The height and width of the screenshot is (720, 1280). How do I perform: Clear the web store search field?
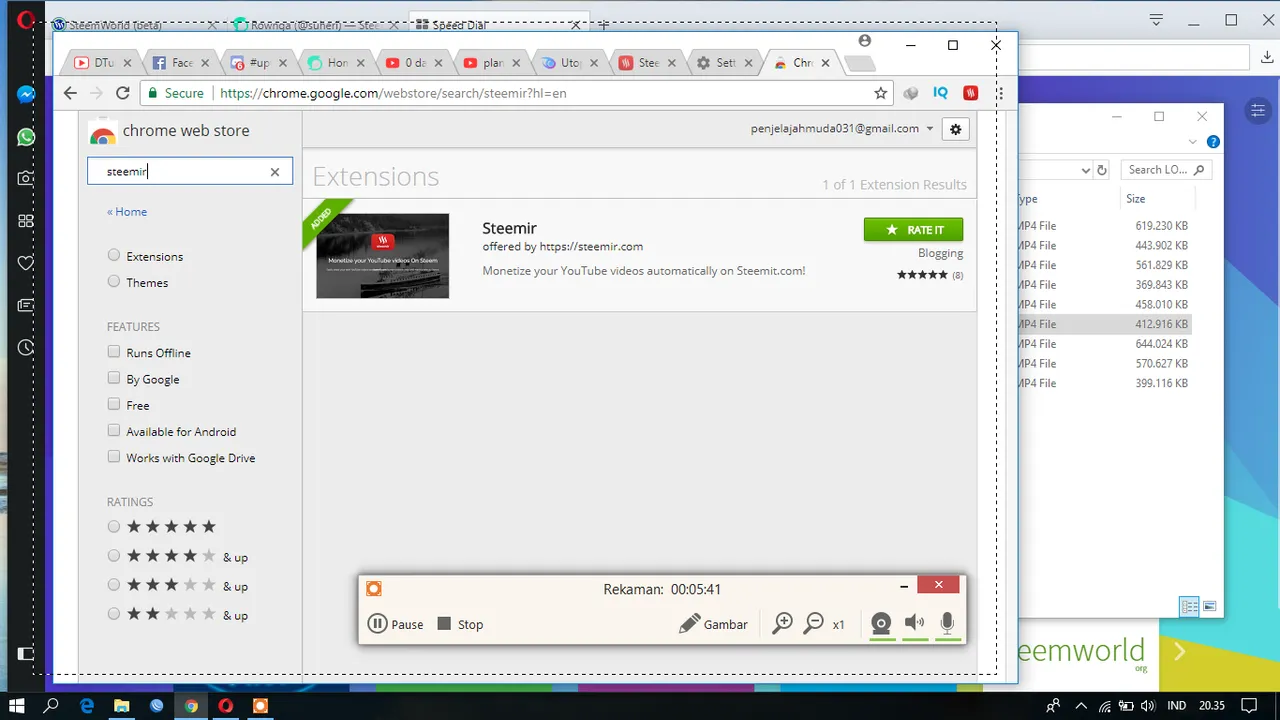275,172
